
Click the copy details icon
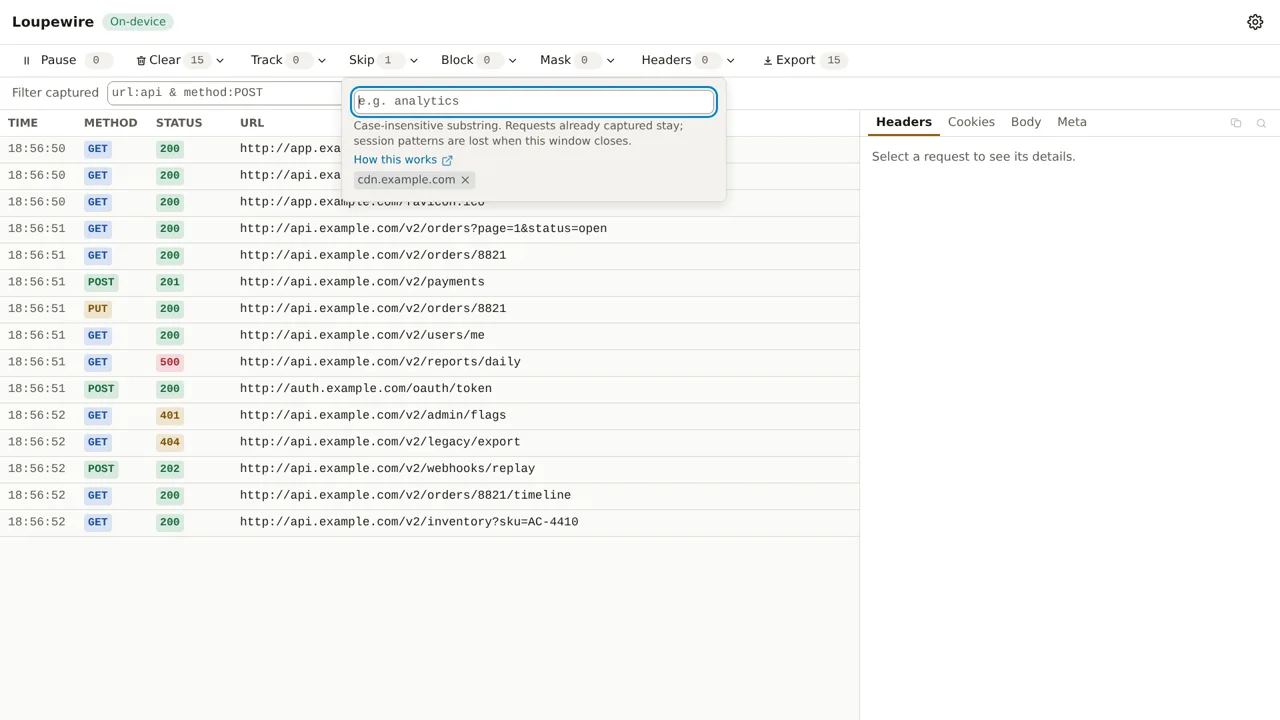point(1236,123)
